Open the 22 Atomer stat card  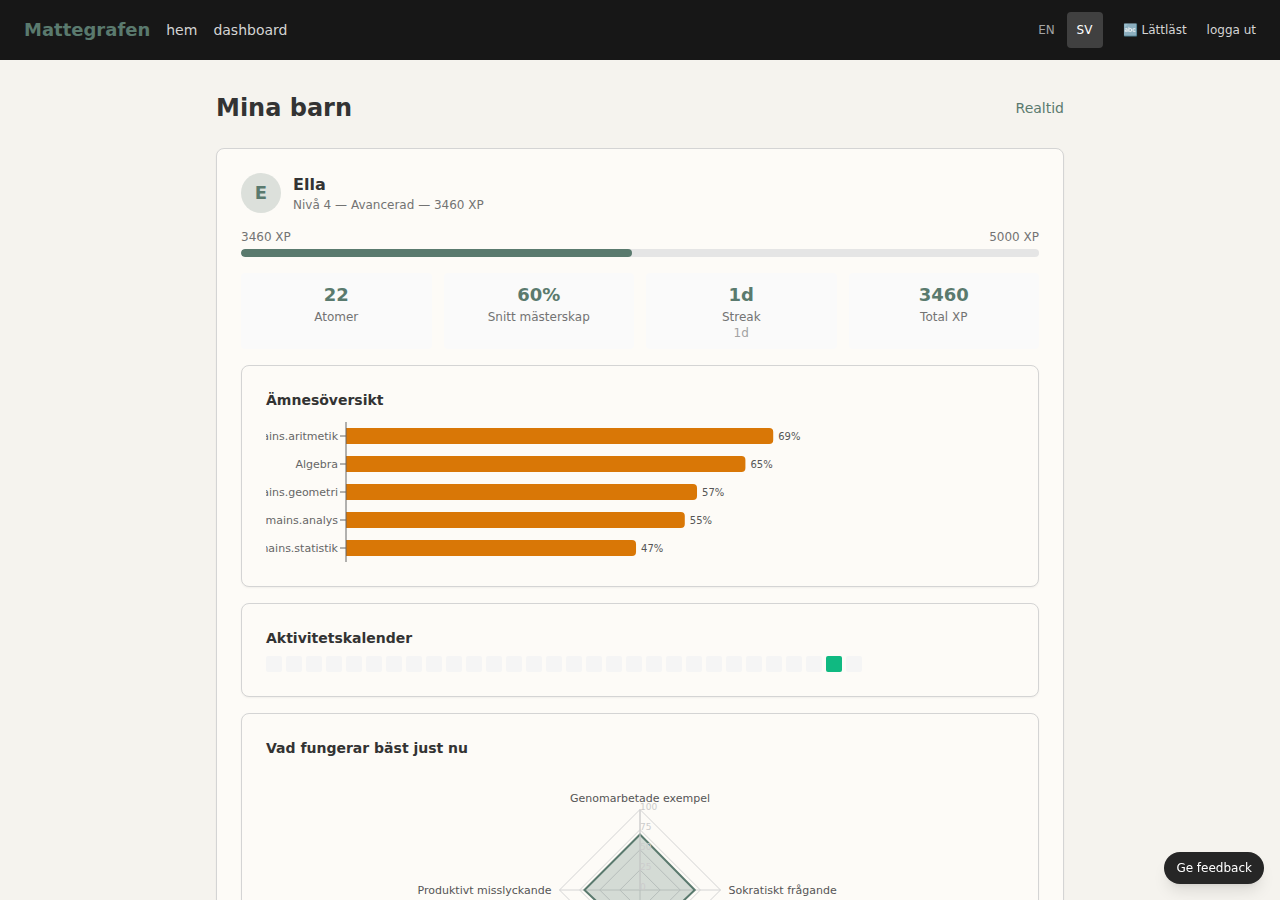(336, 311)
